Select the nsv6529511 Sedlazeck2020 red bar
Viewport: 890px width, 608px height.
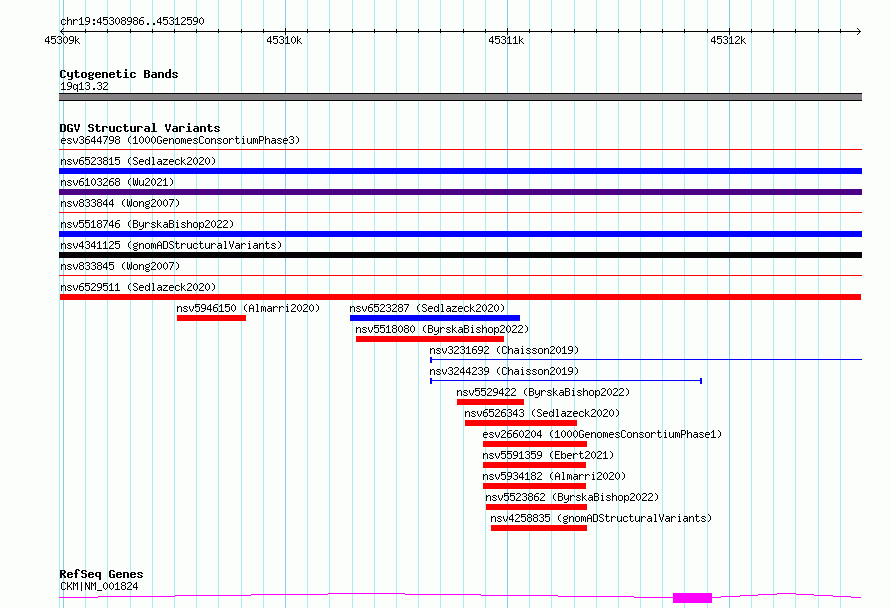pos(460,297)
